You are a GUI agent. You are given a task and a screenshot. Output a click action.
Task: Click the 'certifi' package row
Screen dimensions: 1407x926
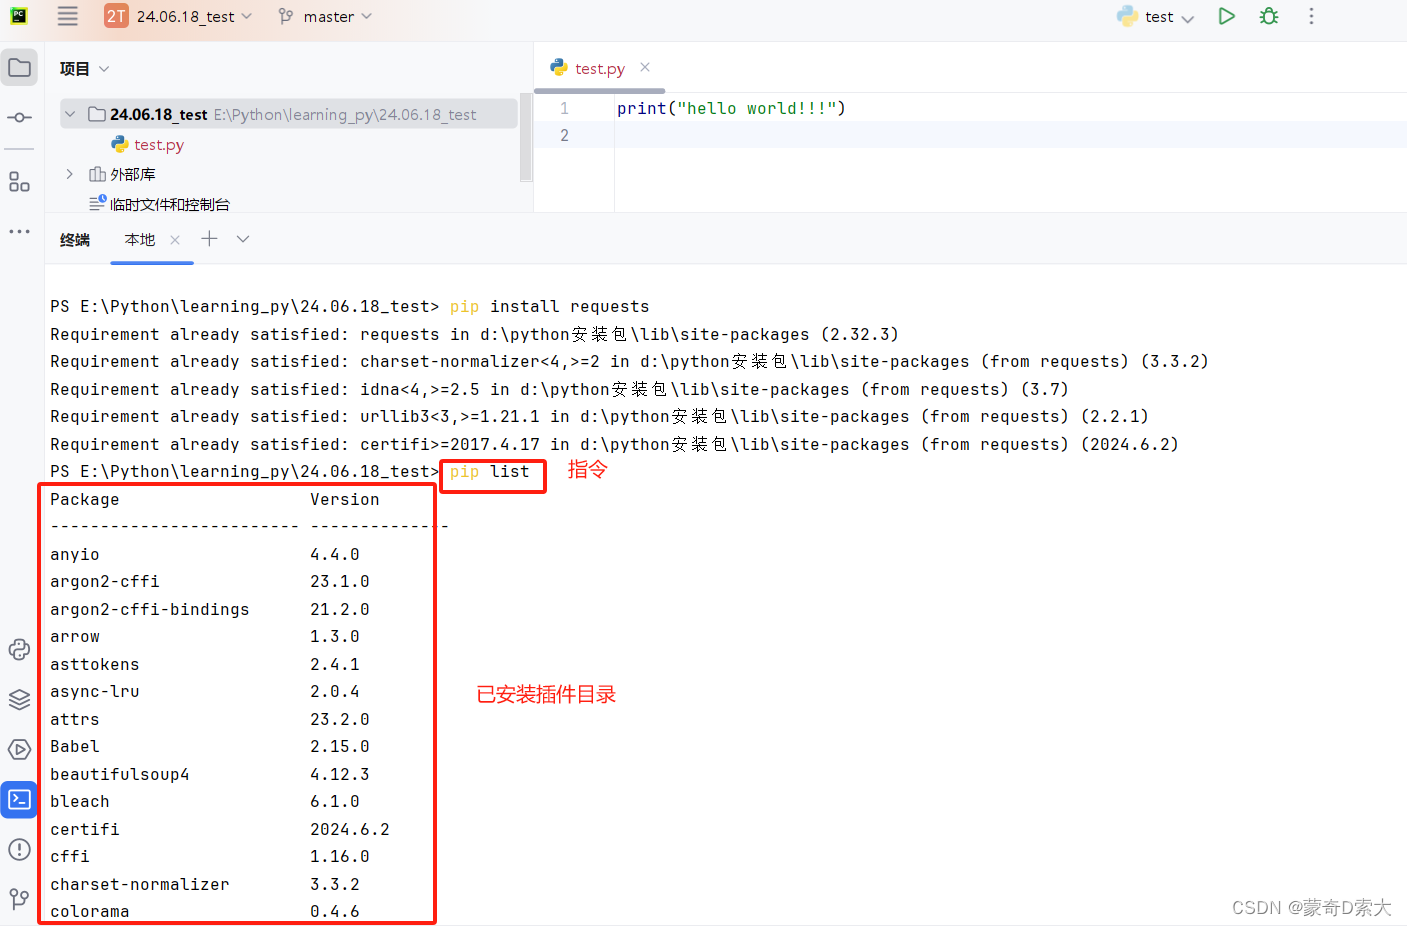(x=220, y=829)
